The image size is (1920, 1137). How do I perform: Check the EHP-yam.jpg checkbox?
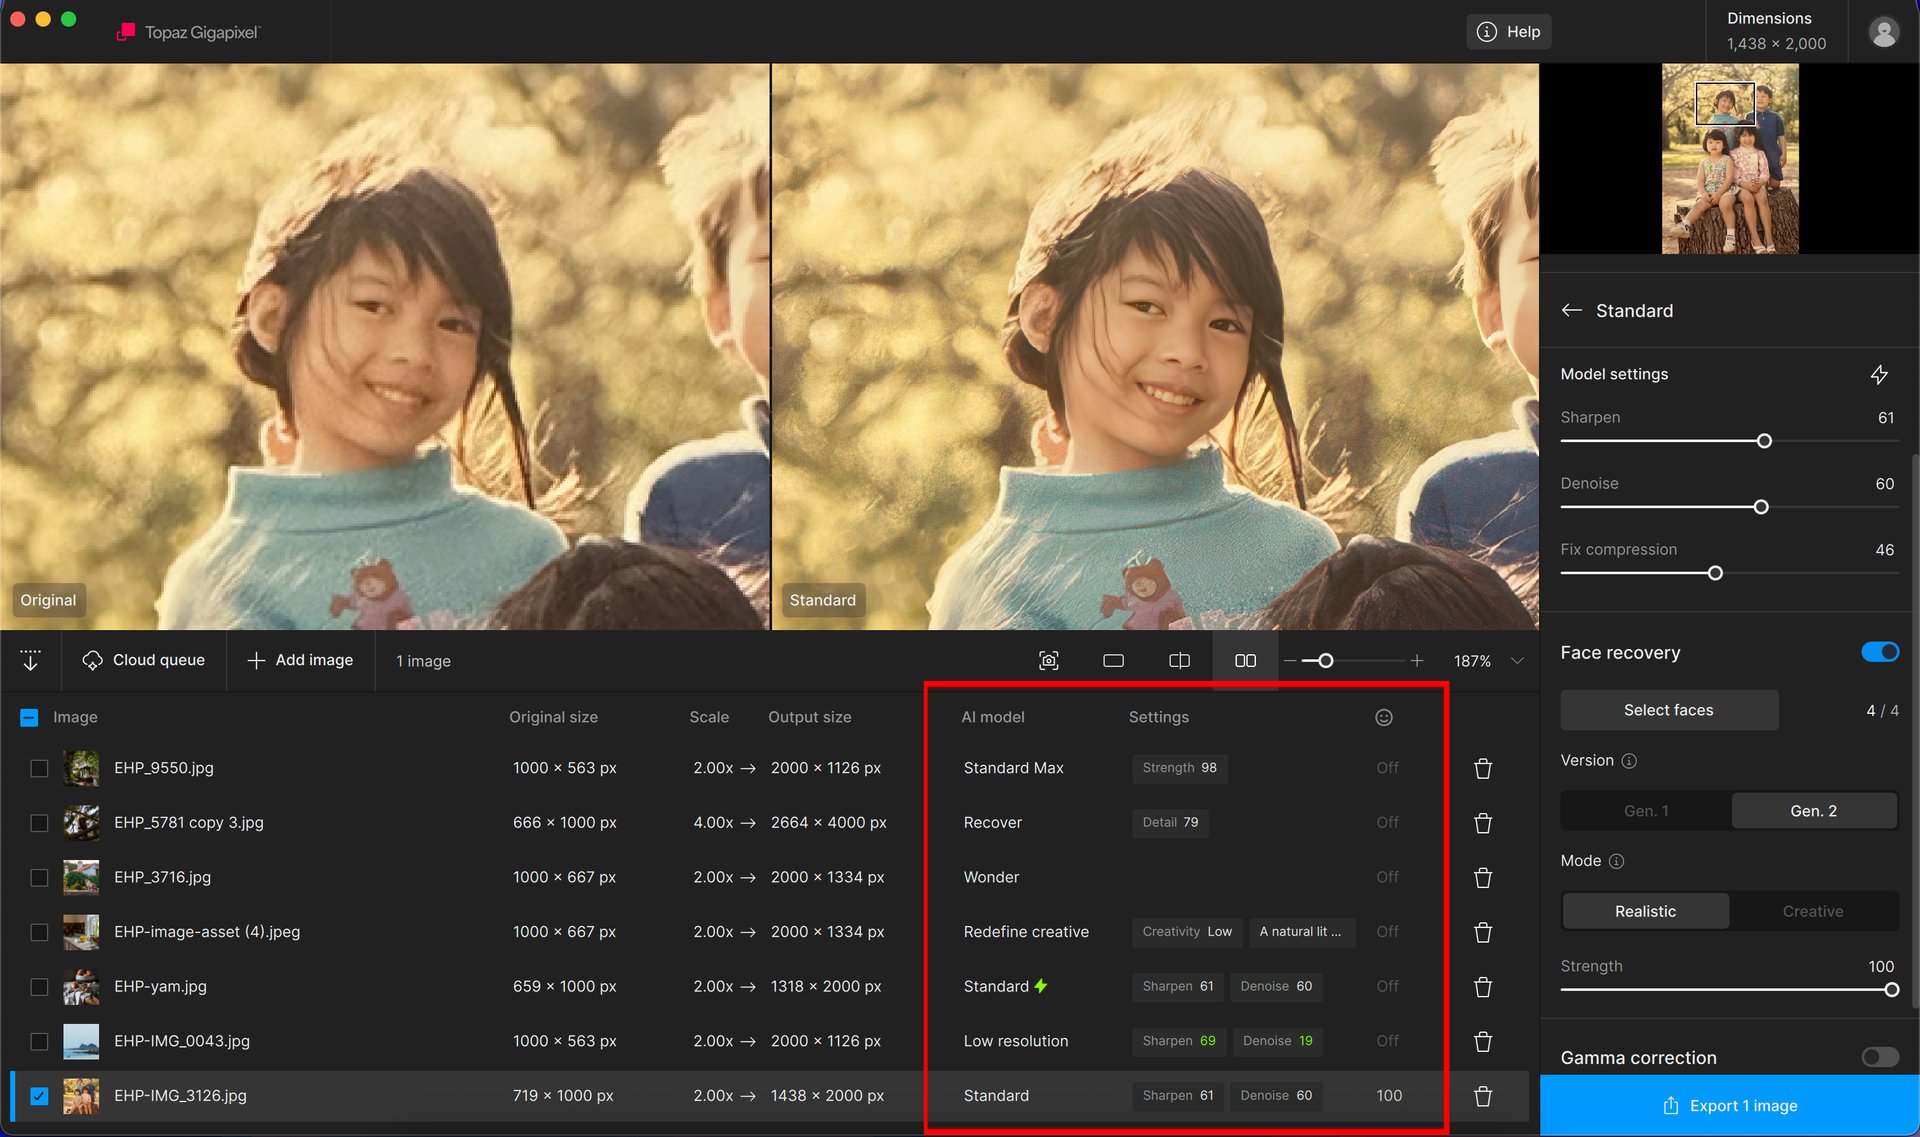pos(39,987)
